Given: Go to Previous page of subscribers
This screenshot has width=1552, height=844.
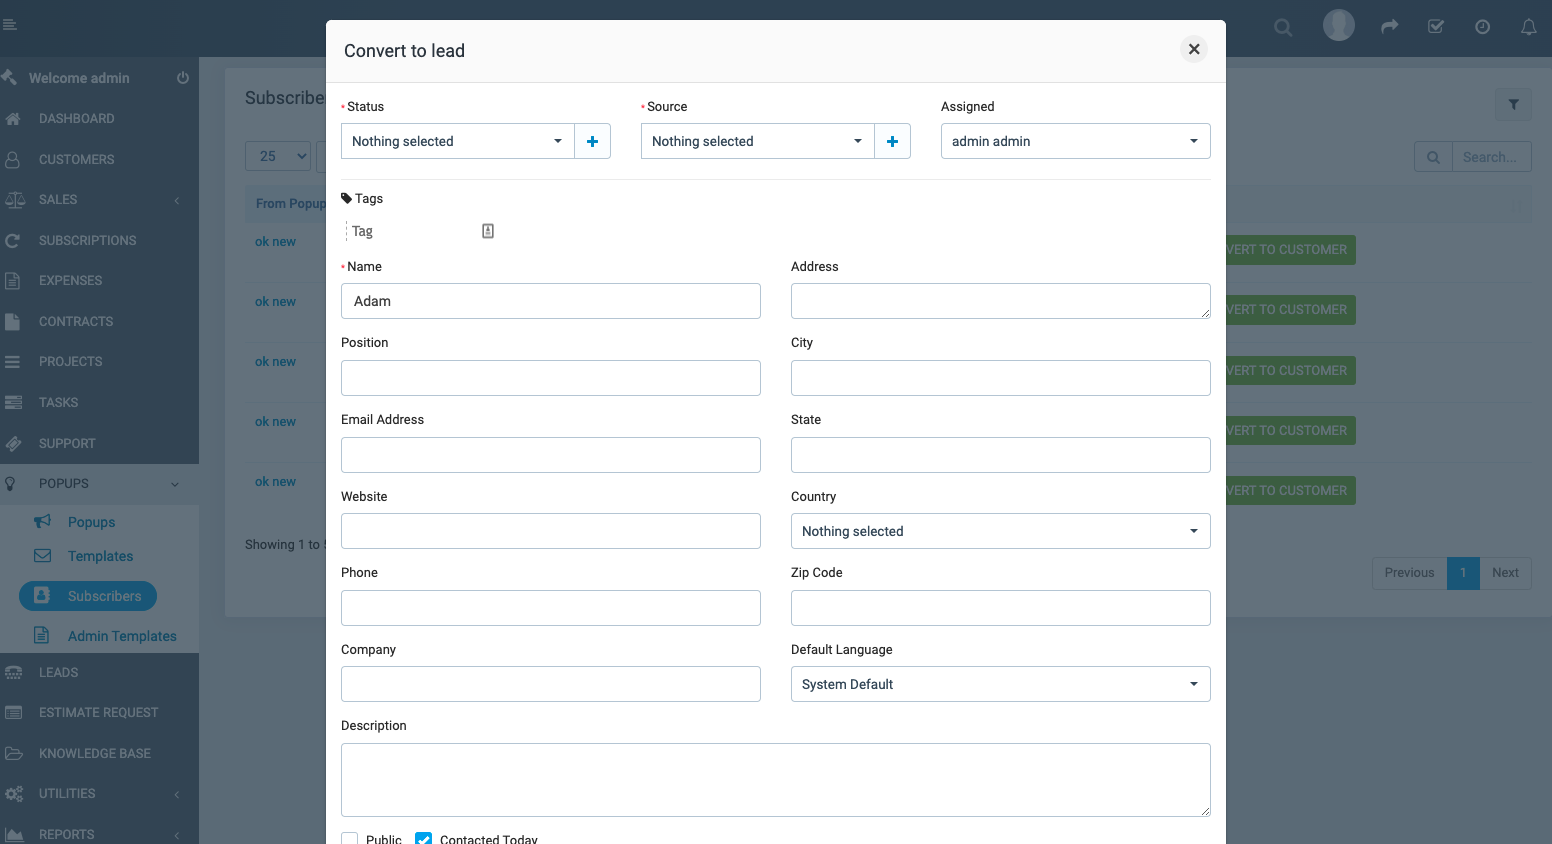Looking at the screenshot, I should (1409, 573).
